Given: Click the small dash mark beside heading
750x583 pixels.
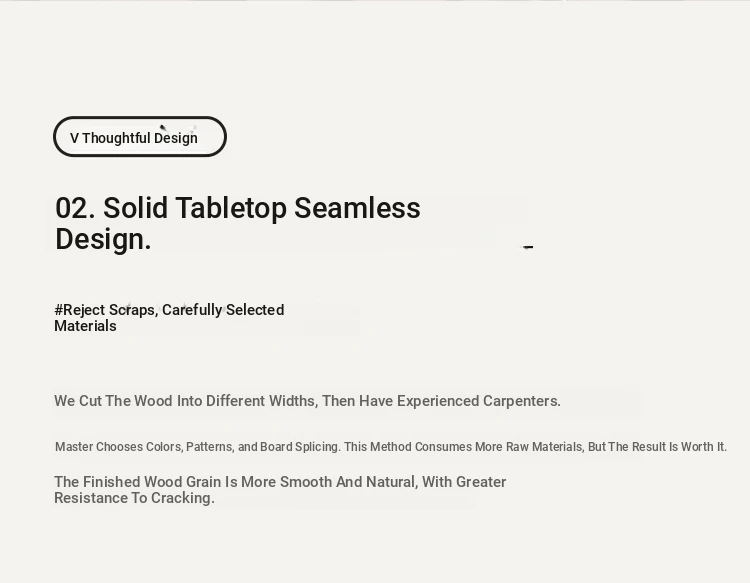Looking at the screenshot, I should 528,247.
